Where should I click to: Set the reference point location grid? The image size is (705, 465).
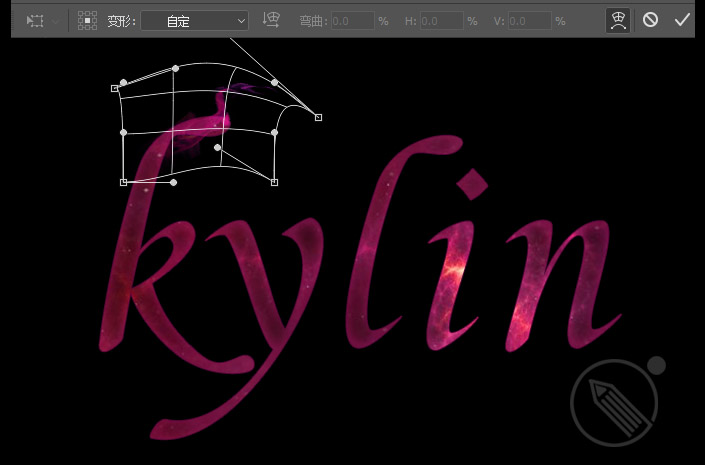[87, 21]
